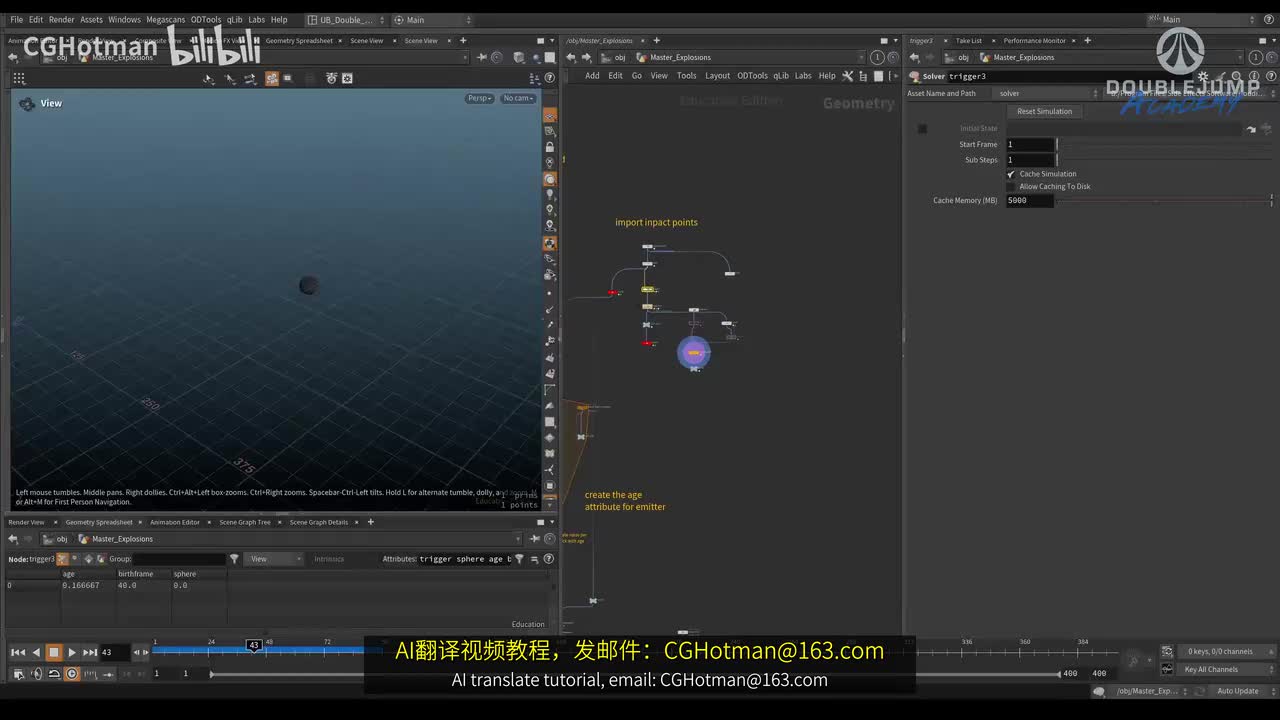Click obj path segment in network editor

(x=620, y=58)
